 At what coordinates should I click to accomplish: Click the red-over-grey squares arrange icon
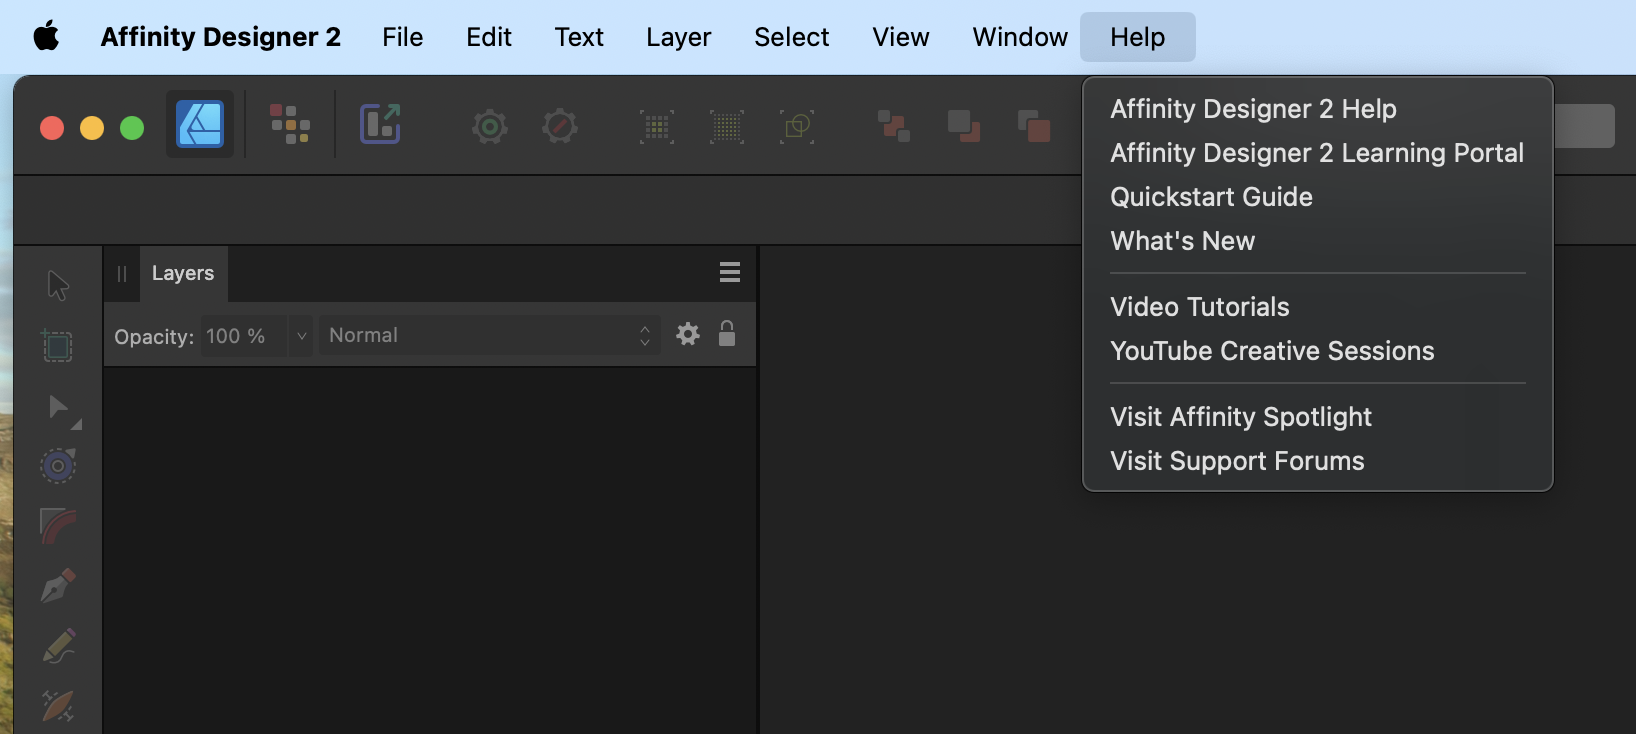(x=1034, y=127)
